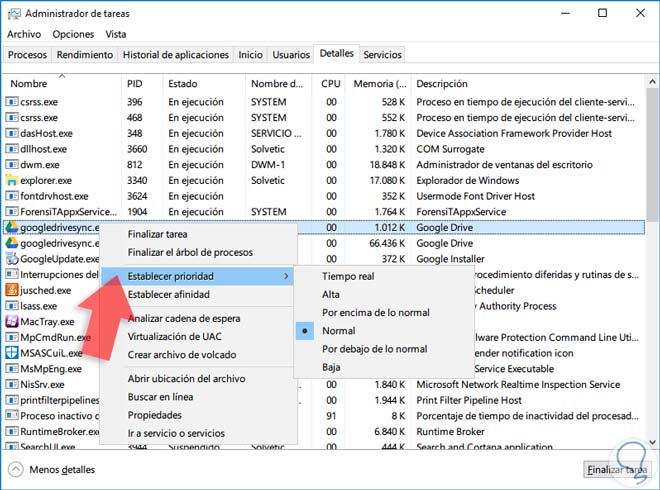Expand the Establecer prioridad submenu arrow
Viewport: 660px width, 490px height.
tap(286, 276)
